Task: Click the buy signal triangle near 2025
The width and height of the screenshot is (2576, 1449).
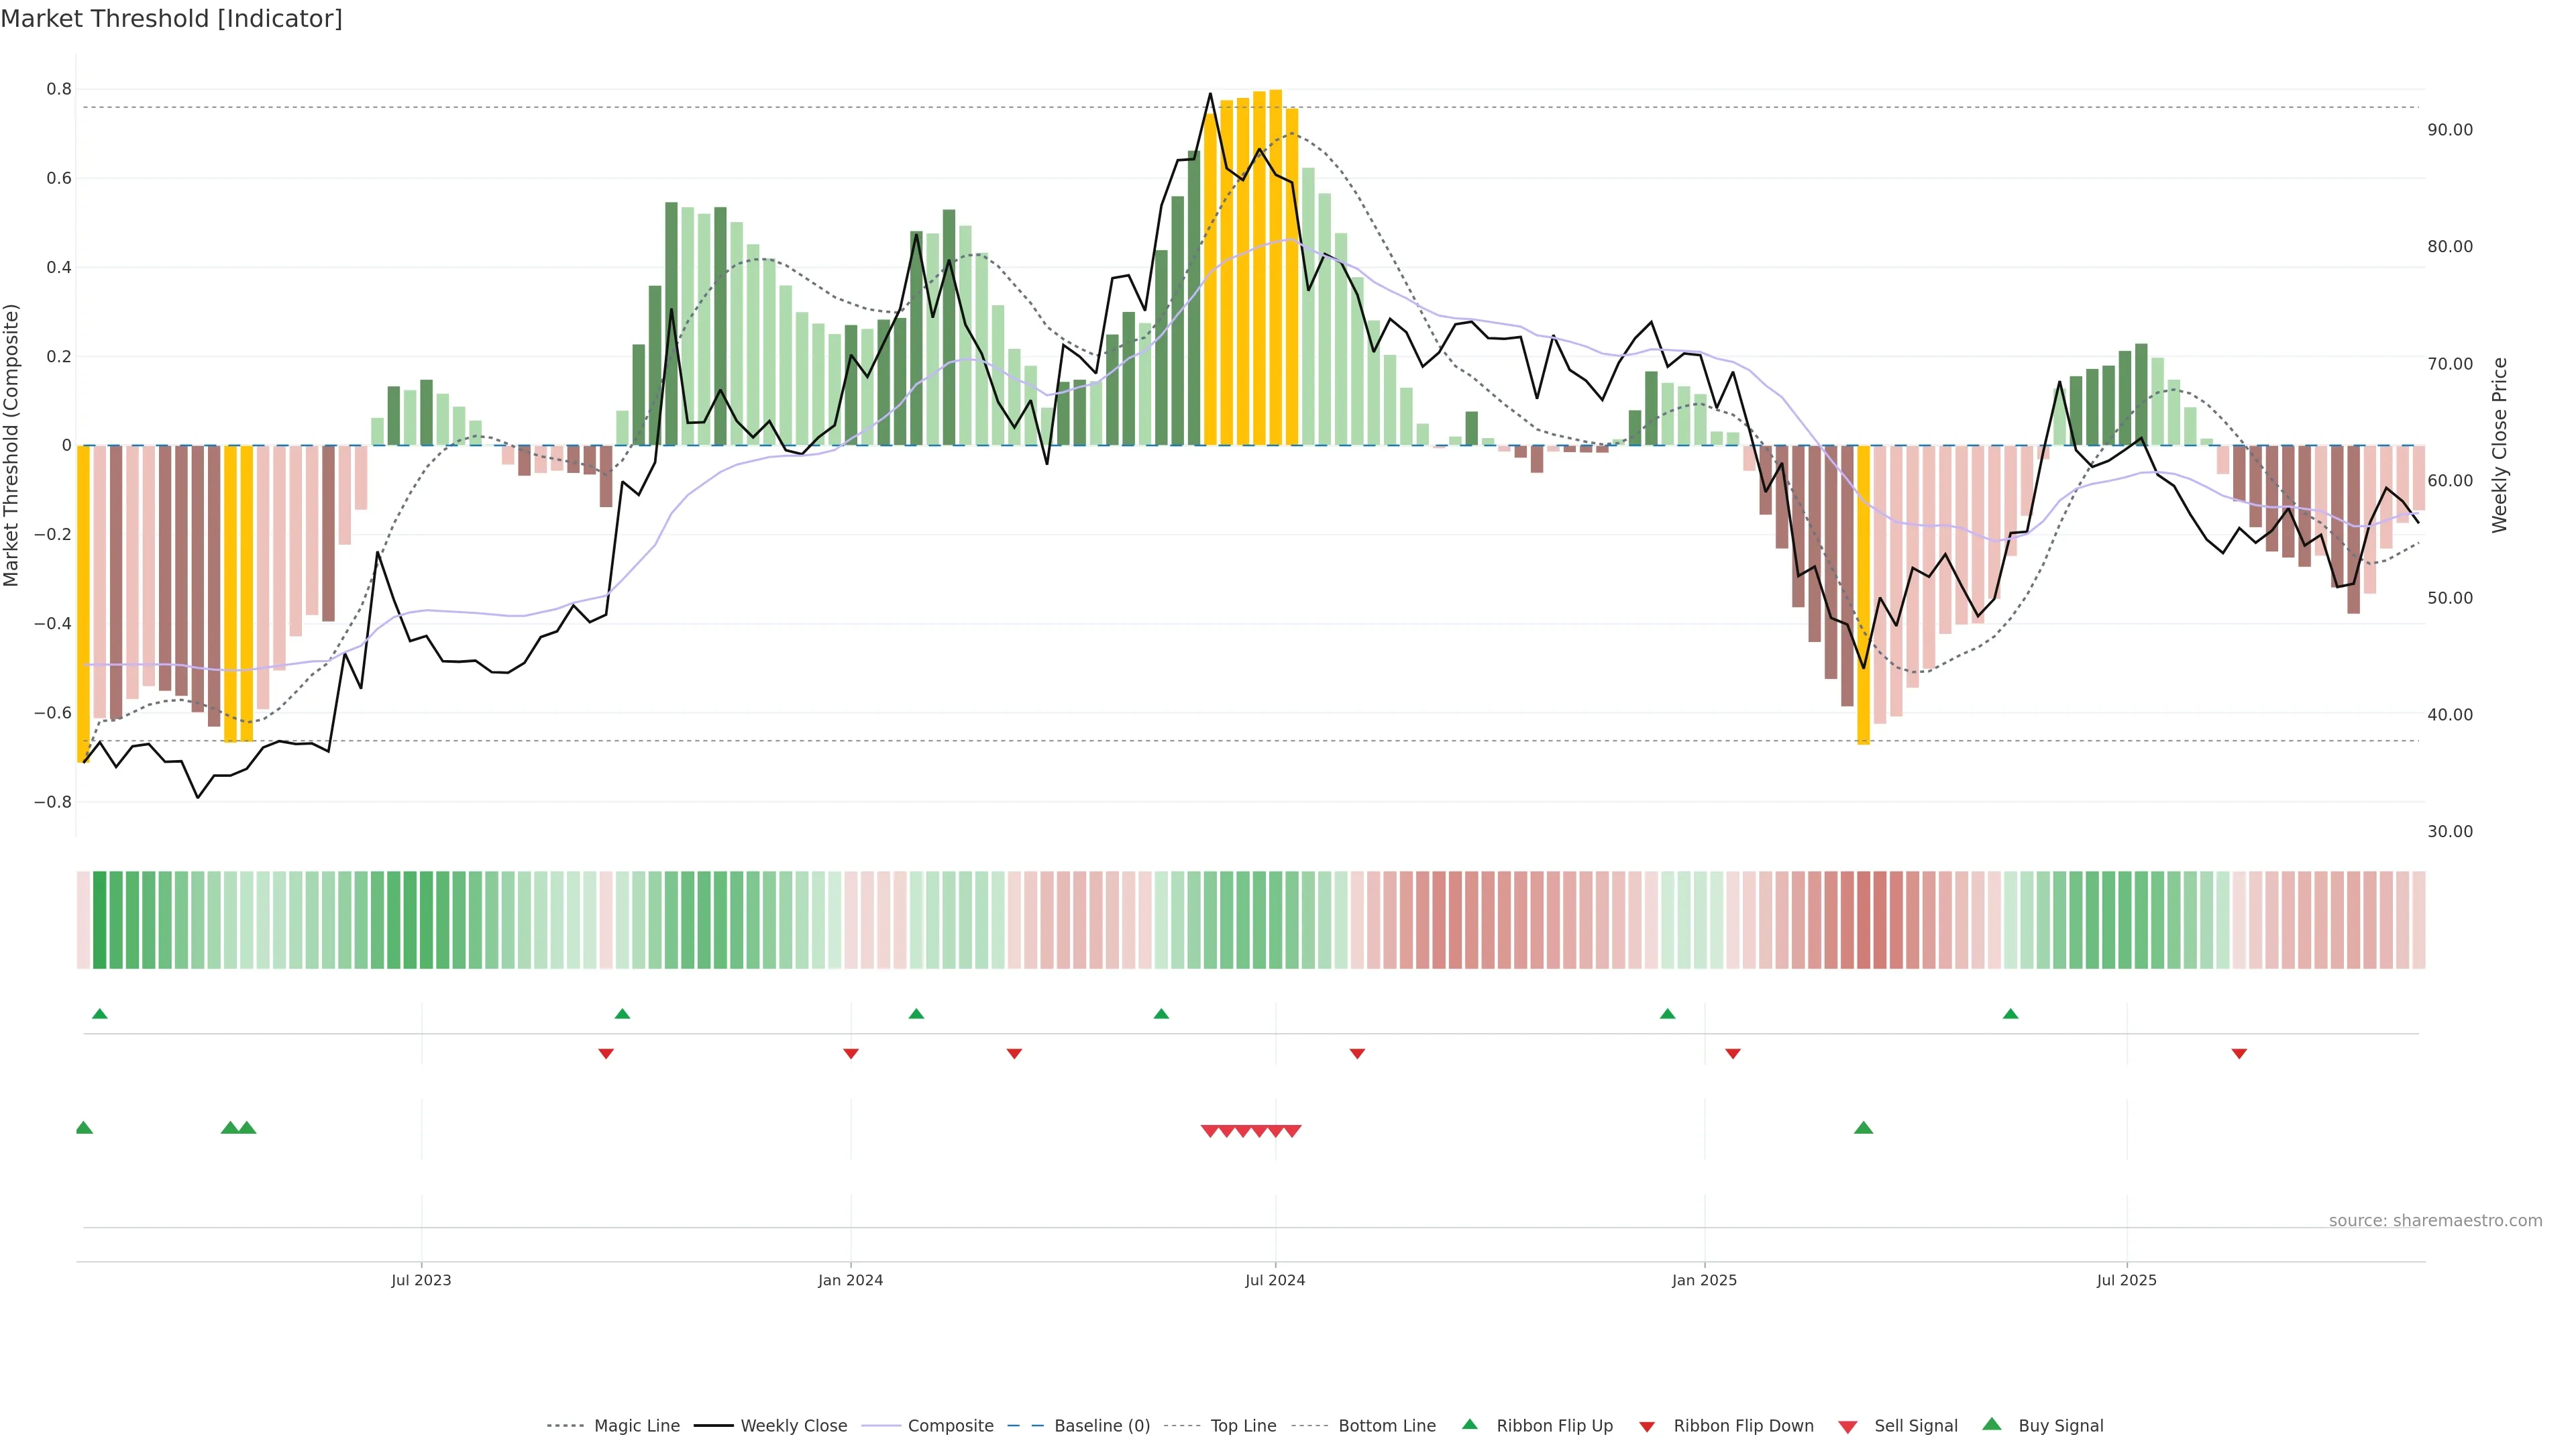Action: point(1863,1128)
